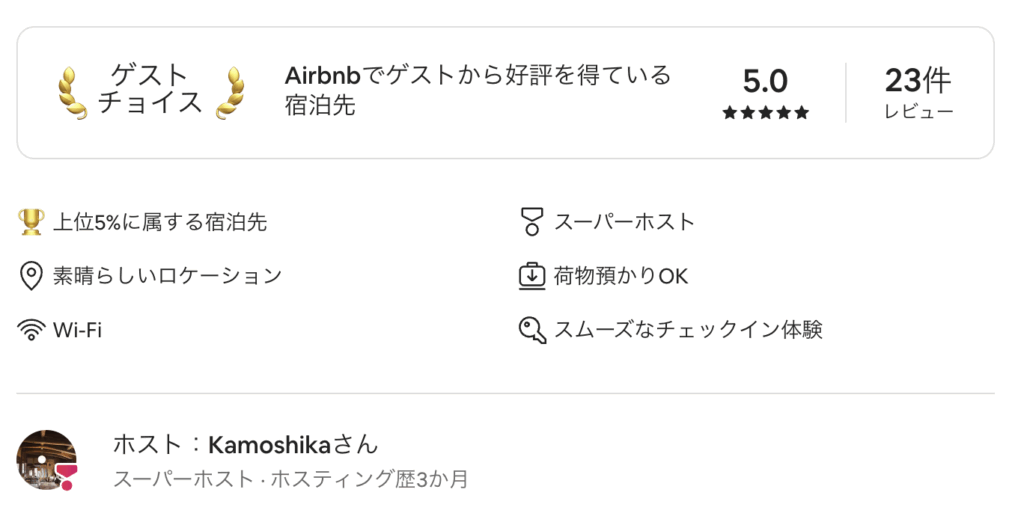Click the five-star rating row
Screen dimensions: 1024x522
[x=765, y=113]
